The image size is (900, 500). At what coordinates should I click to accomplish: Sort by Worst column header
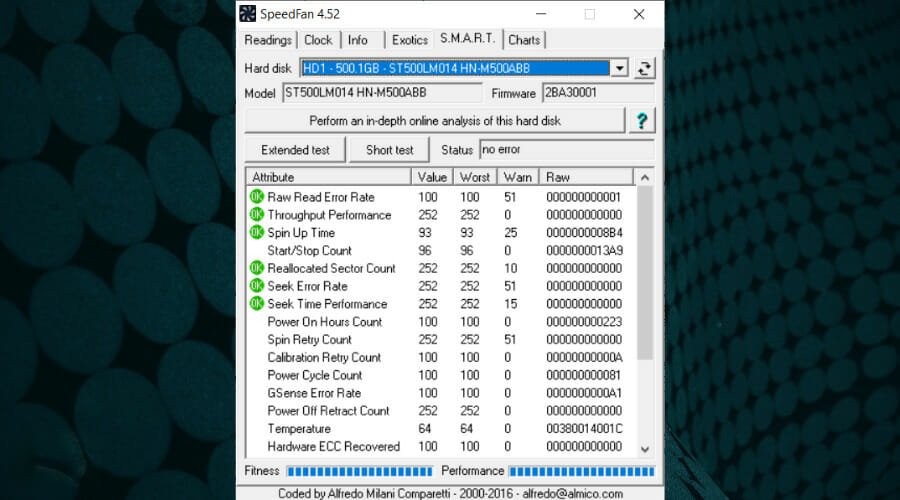[475, 177]
